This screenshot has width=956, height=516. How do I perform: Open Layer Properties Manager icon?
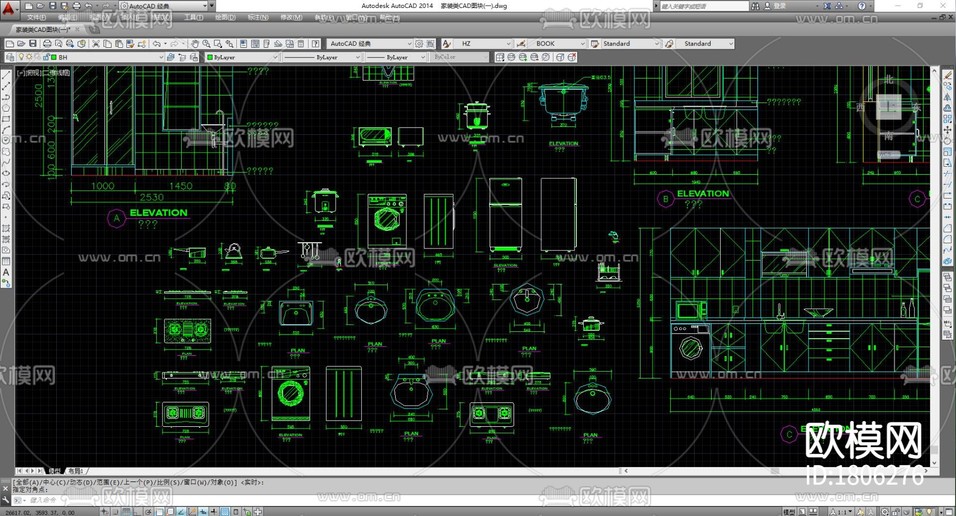[x=10, y=57]
